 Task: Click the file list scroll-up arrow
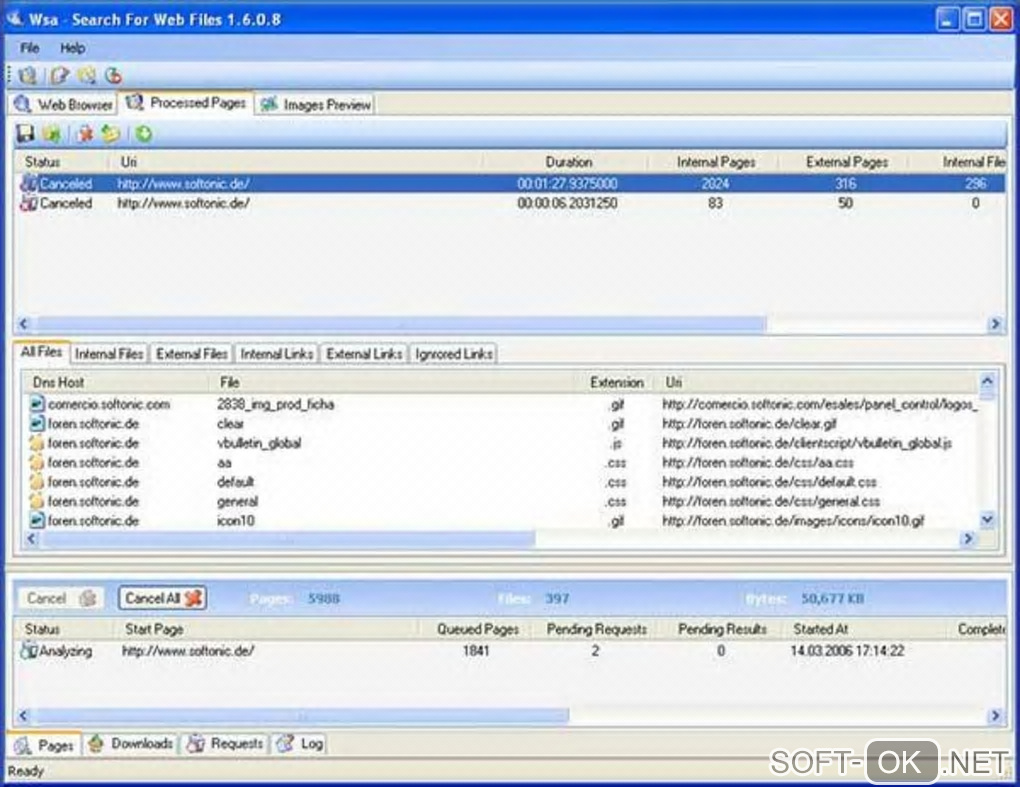click(987, 381)
